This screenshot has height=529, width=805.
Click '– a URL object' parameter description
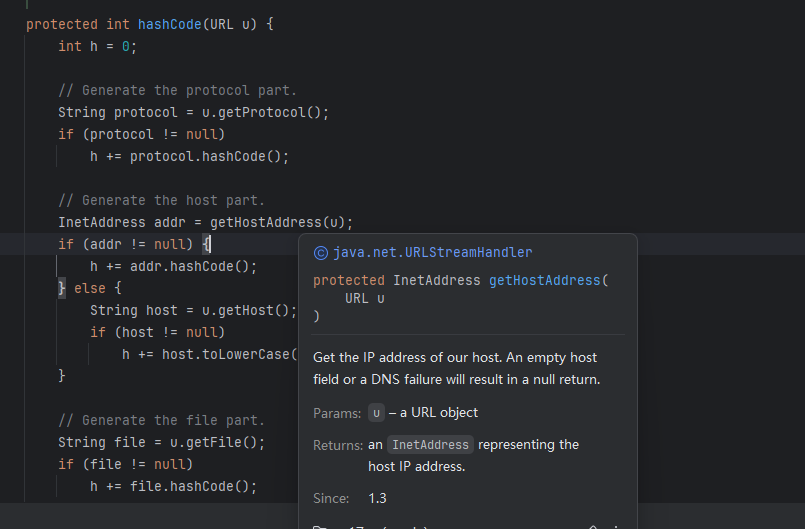(x=433, y=412)
